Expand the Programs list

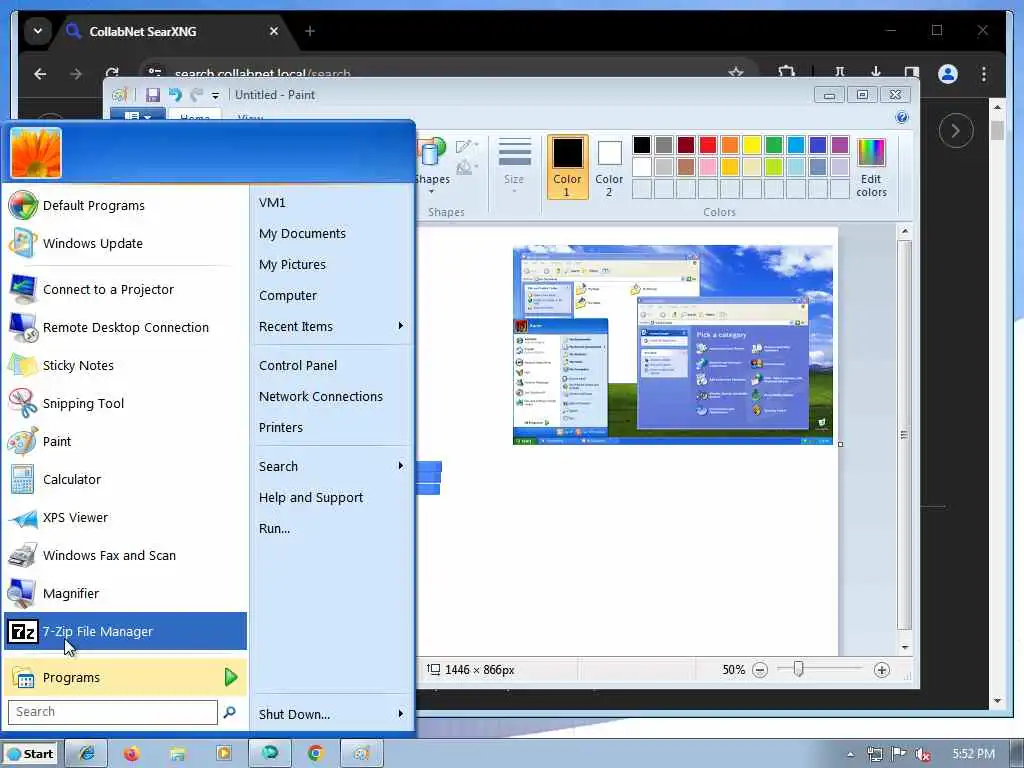125,677
